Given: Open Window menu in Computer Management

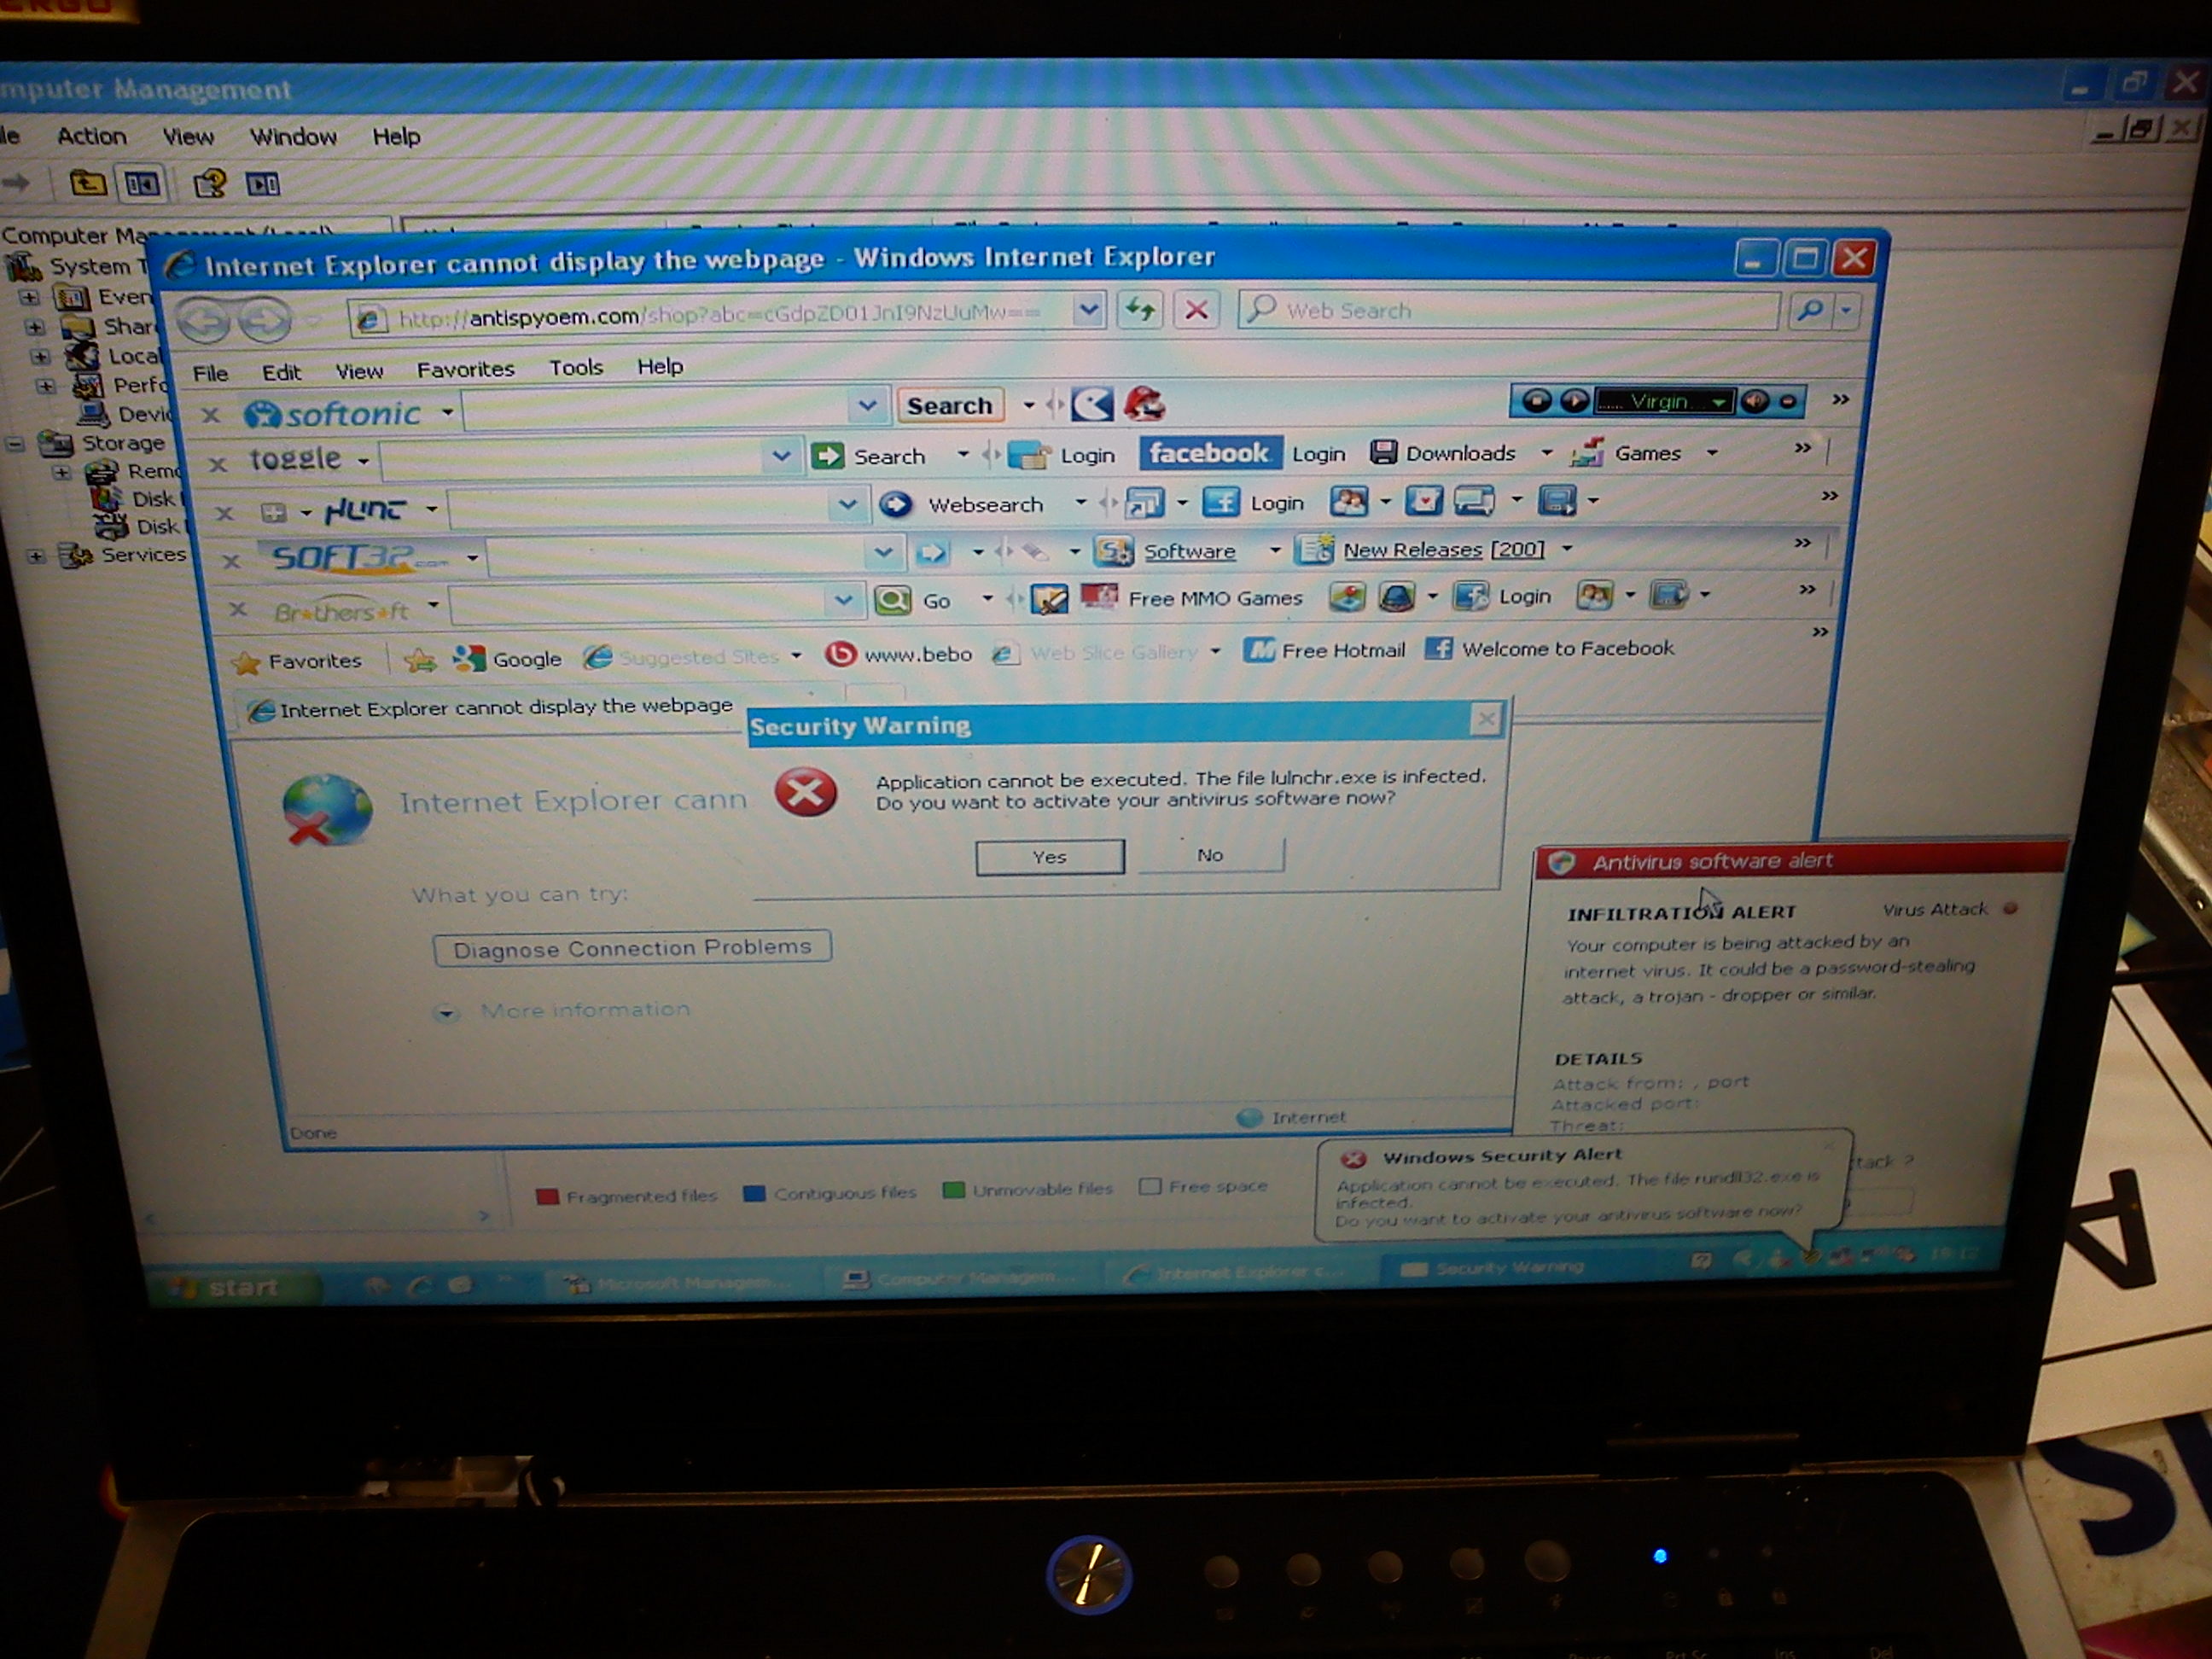Looking at the screenshot, I should click(x=293, y=136).
